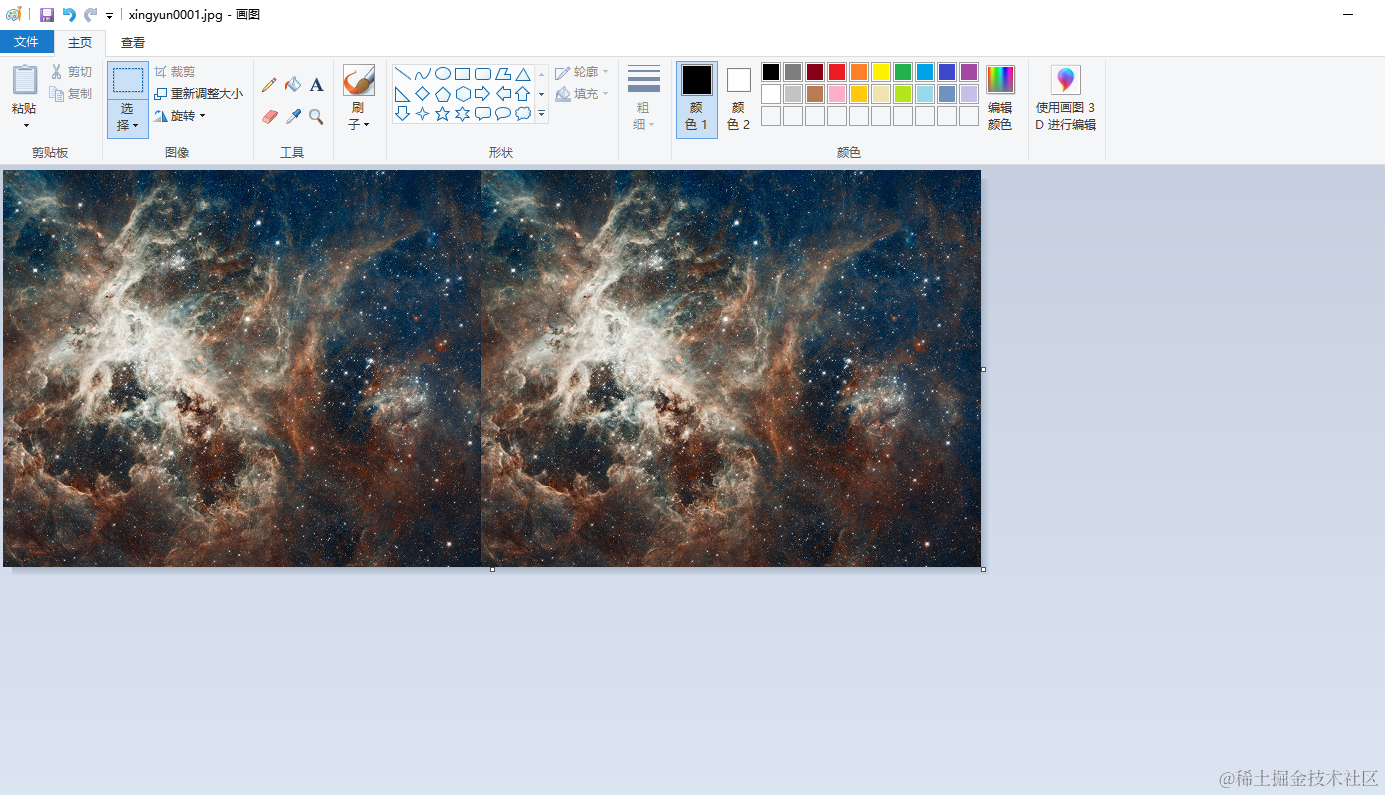This screenshot has height=795, width=1385.
Task: Open the 文件 (File) menu tab
Action: coord(27,42)
